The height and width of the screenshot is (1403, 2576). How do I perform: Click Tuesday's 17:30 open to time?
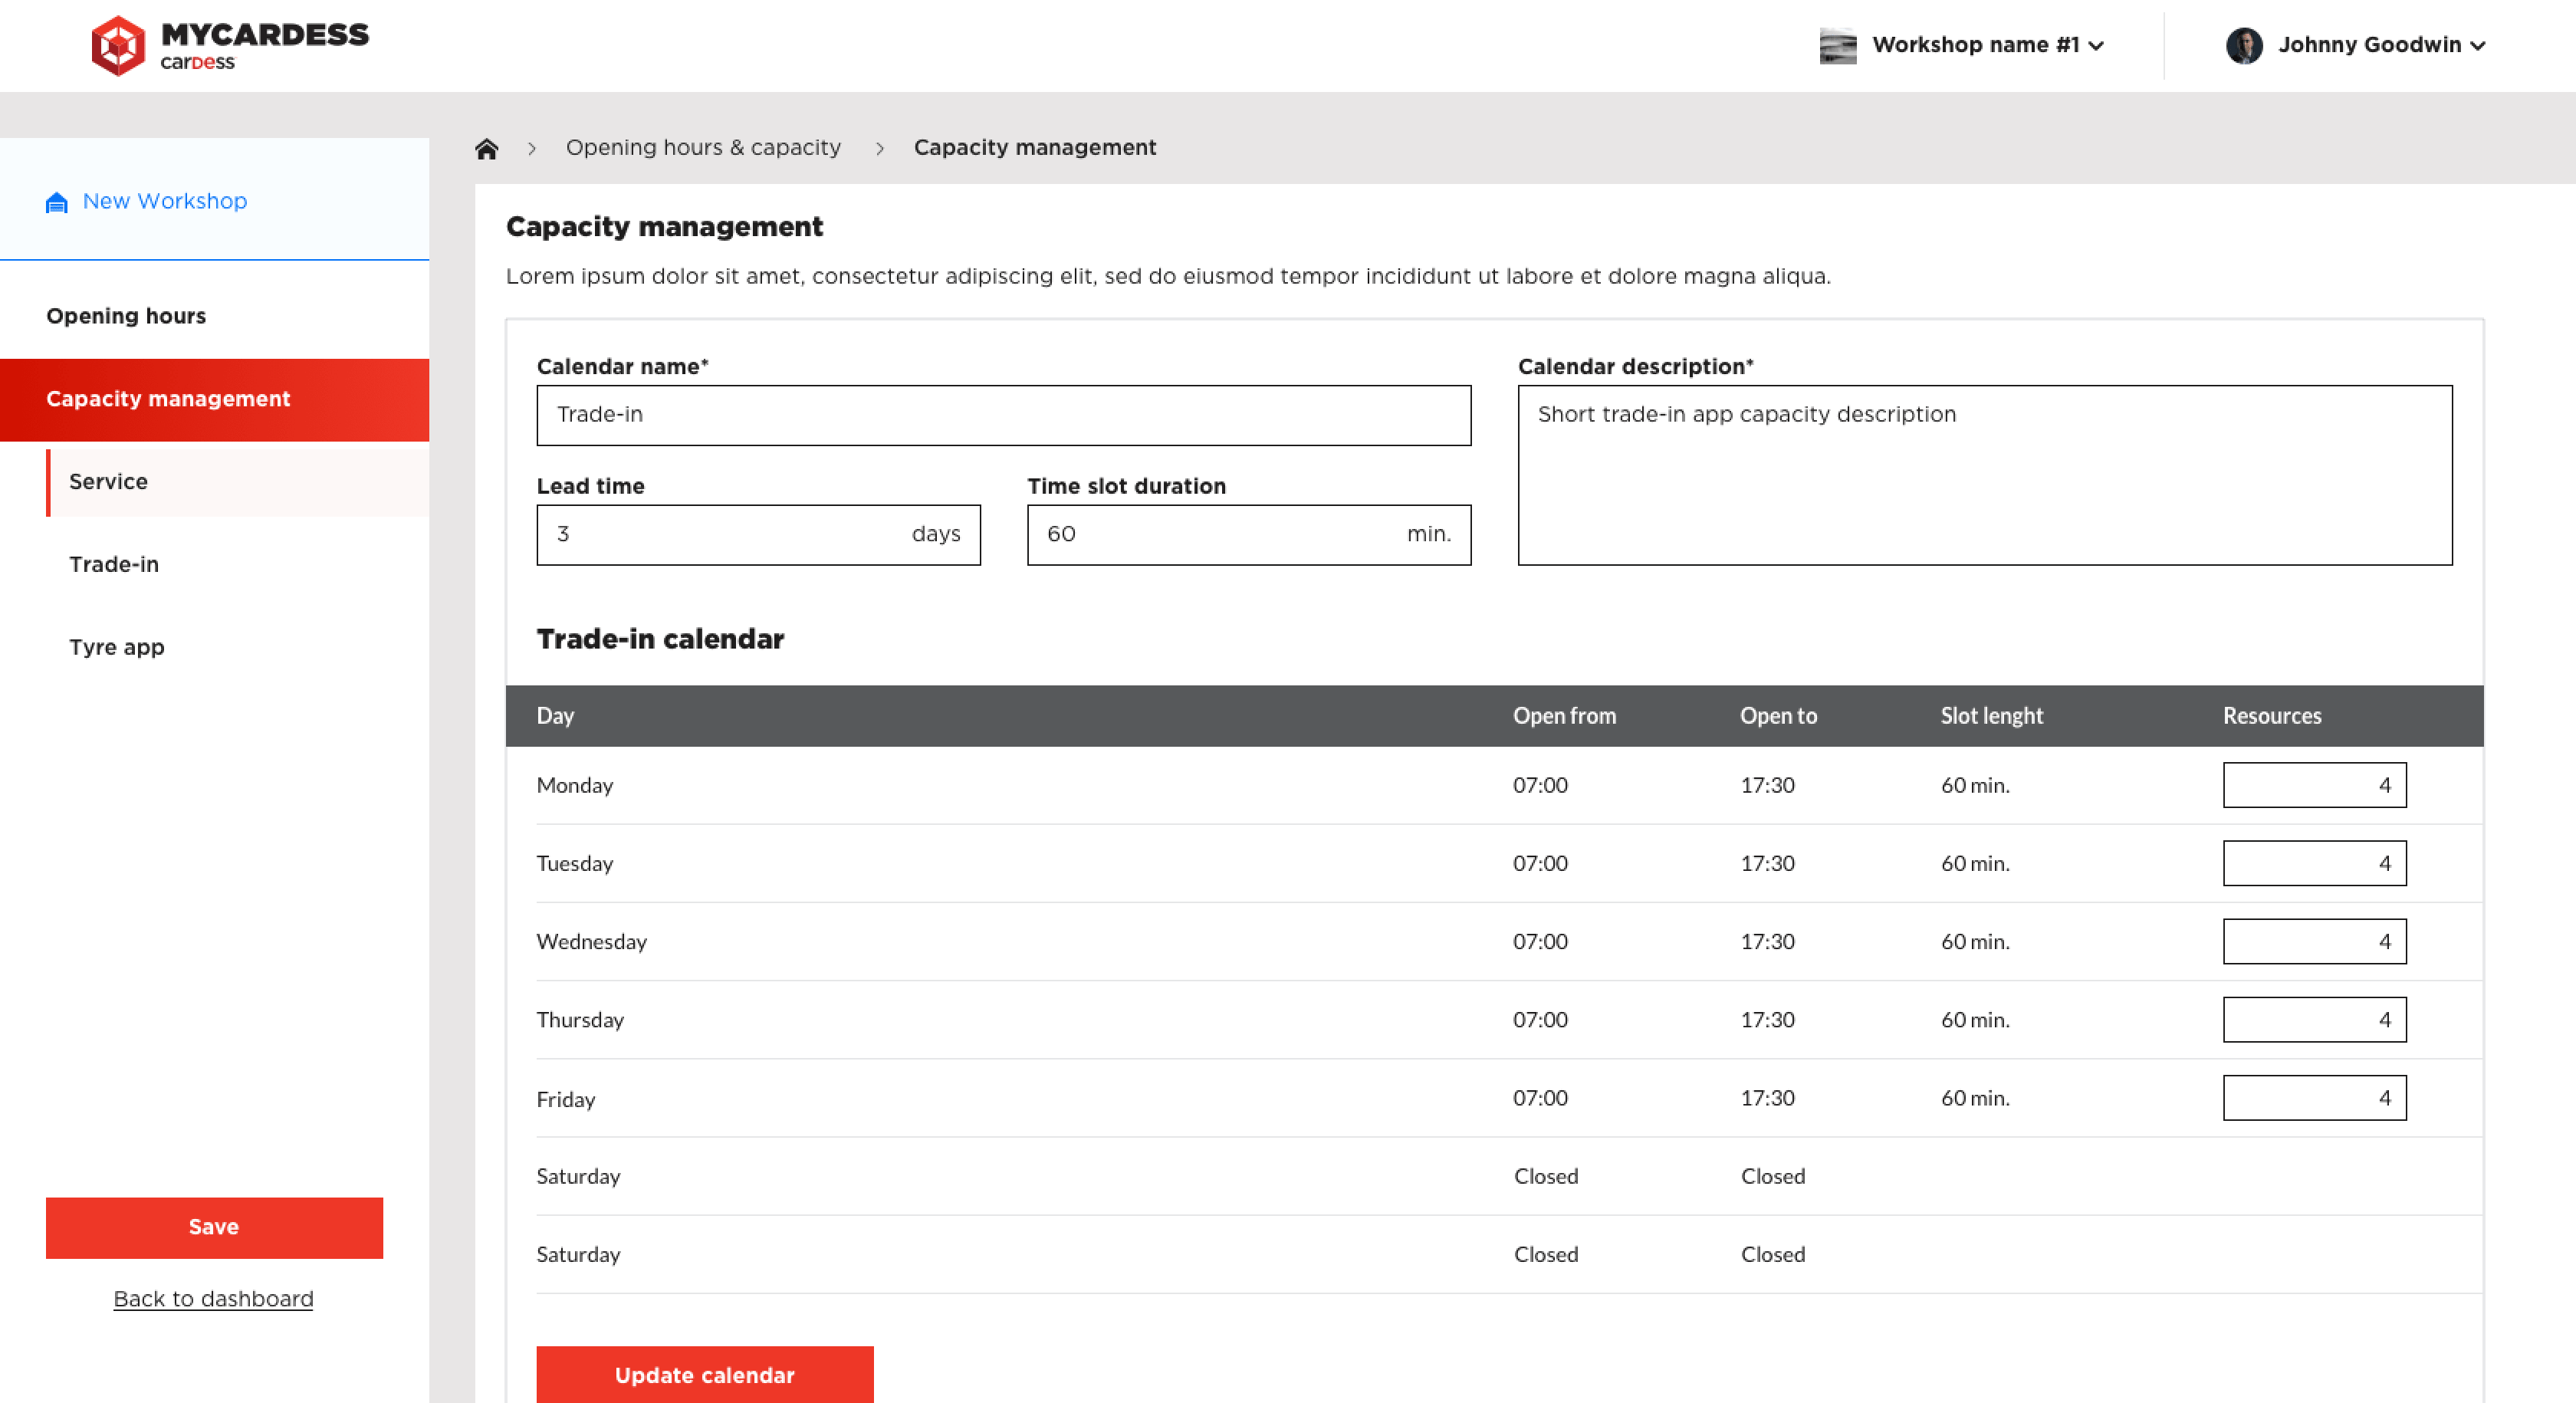1767,864
